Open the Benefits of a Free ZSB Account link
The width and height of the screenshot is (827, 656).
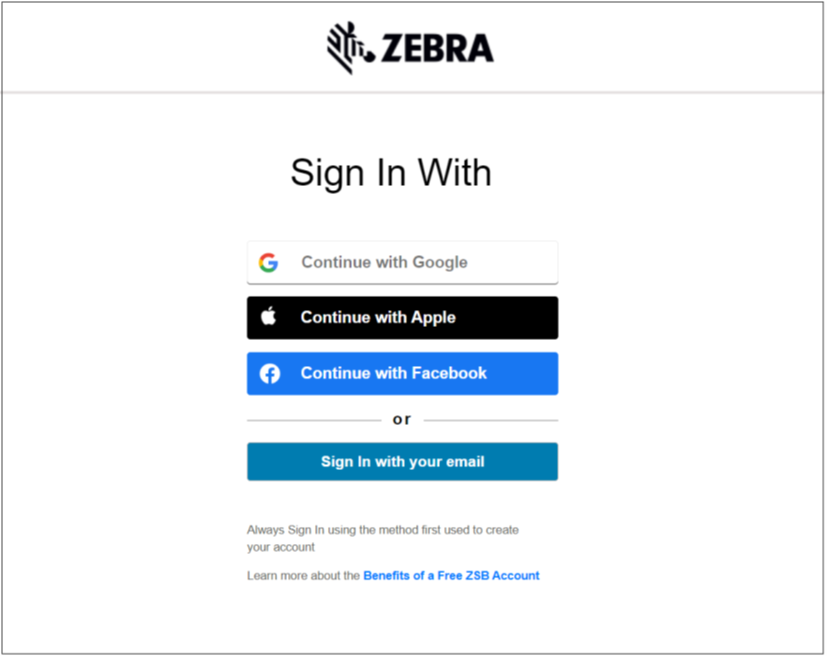(451, 575)
